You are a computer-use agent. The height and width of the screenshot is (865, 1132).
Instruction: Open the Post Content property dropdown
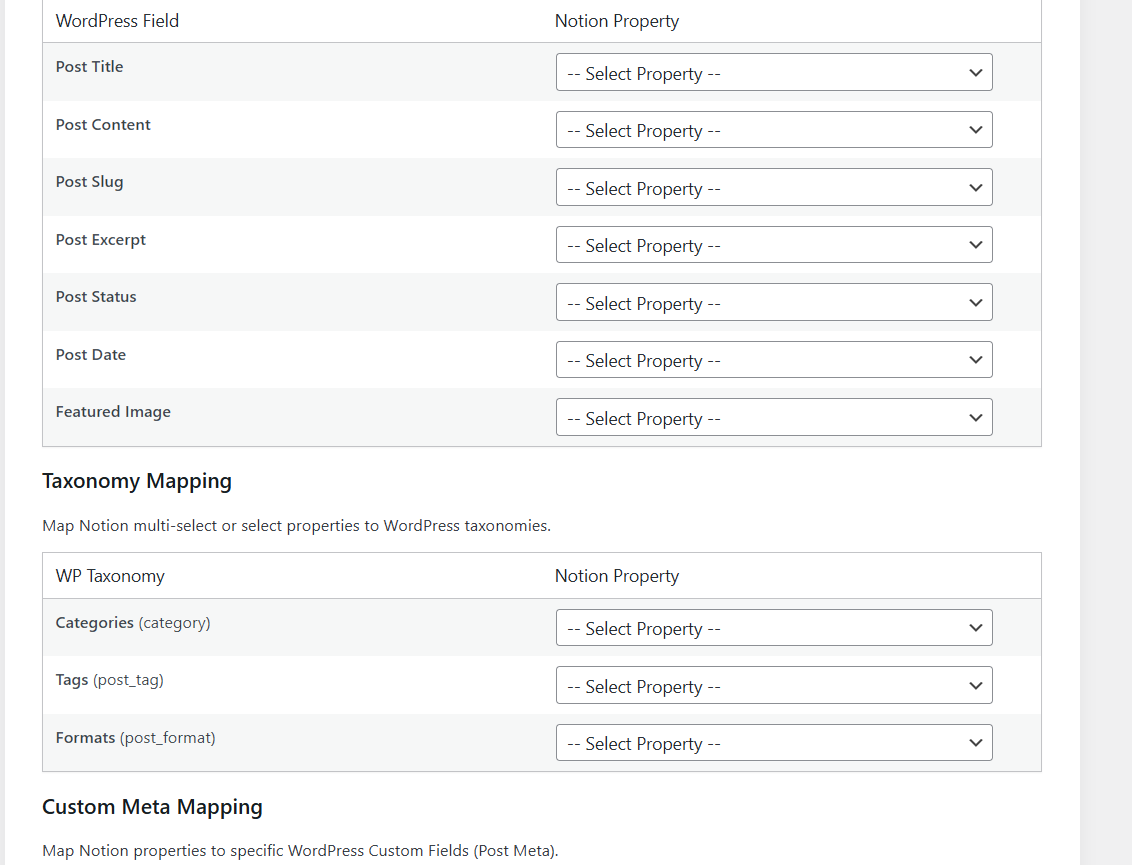coord(774,130)
